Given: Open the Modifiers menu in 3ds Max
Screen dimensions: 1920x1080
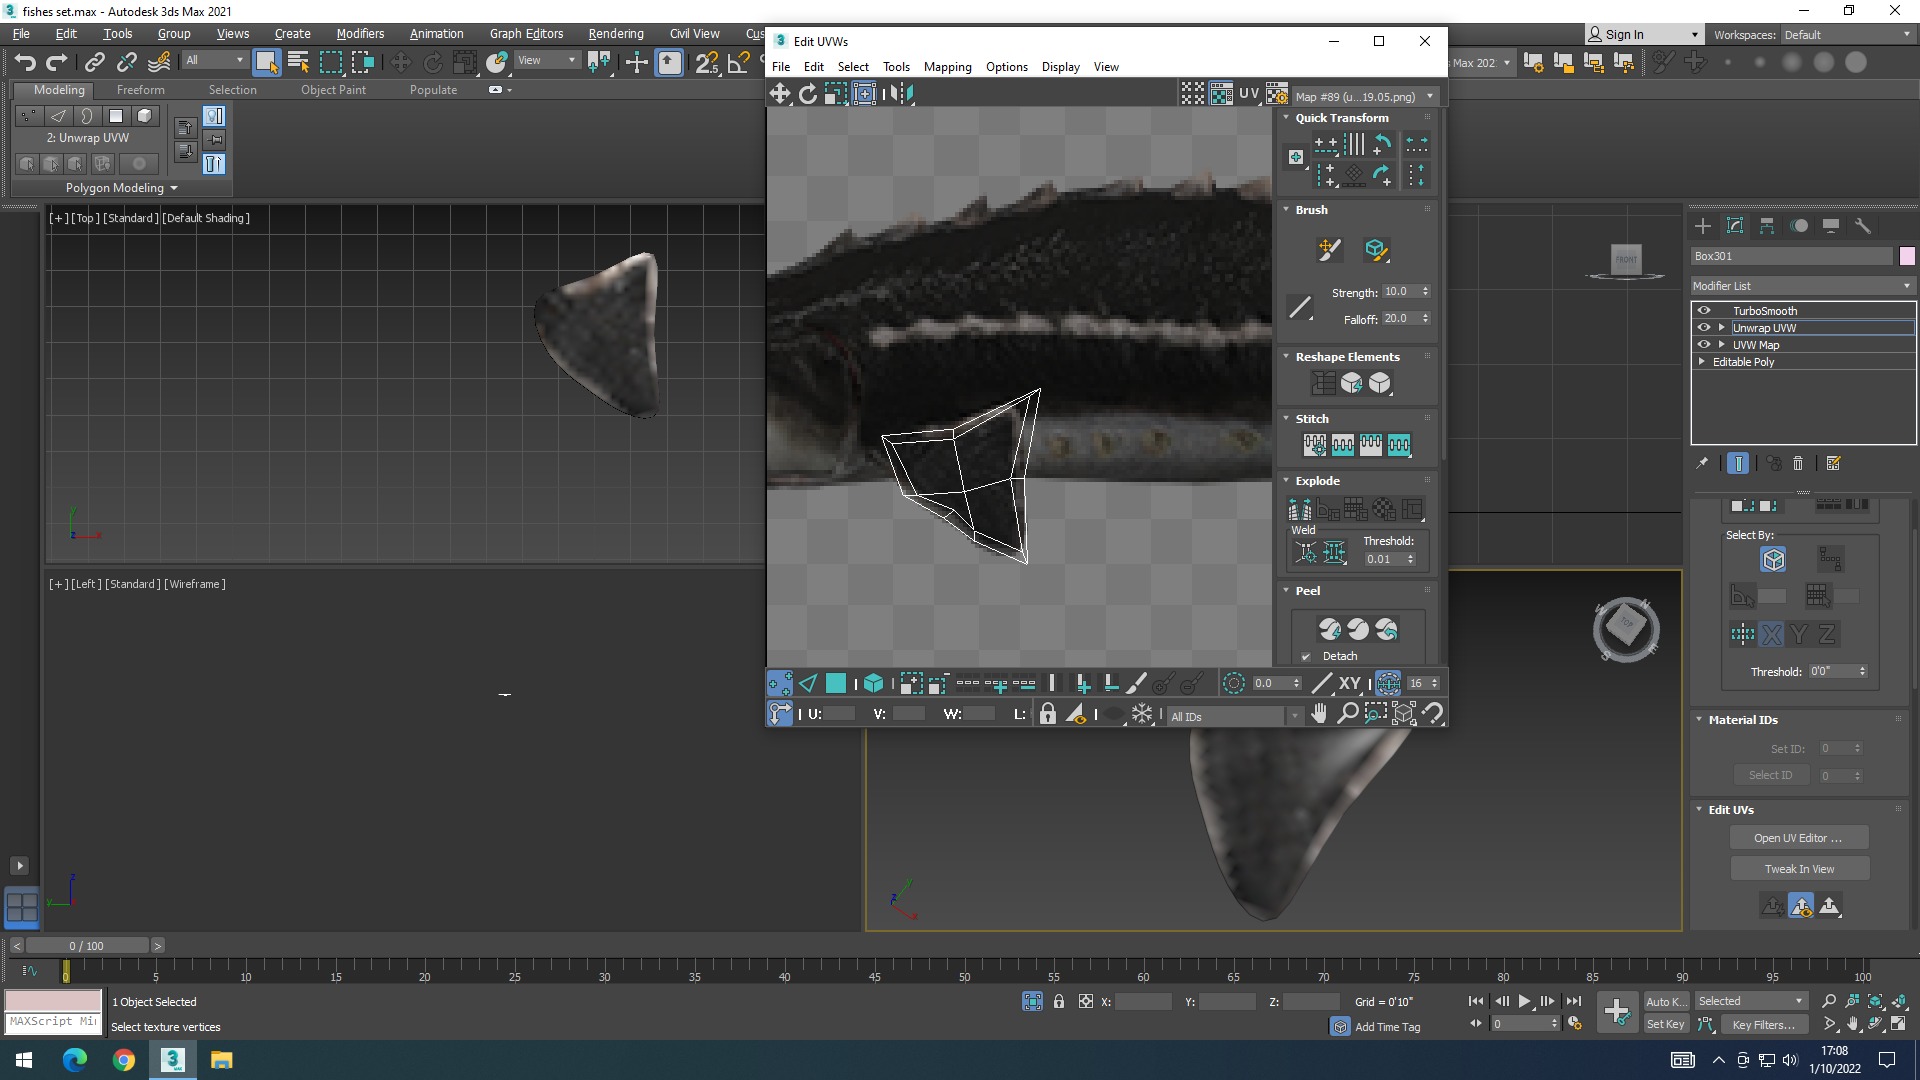Looking at the screenshot, I should click(x=360, y=34).
